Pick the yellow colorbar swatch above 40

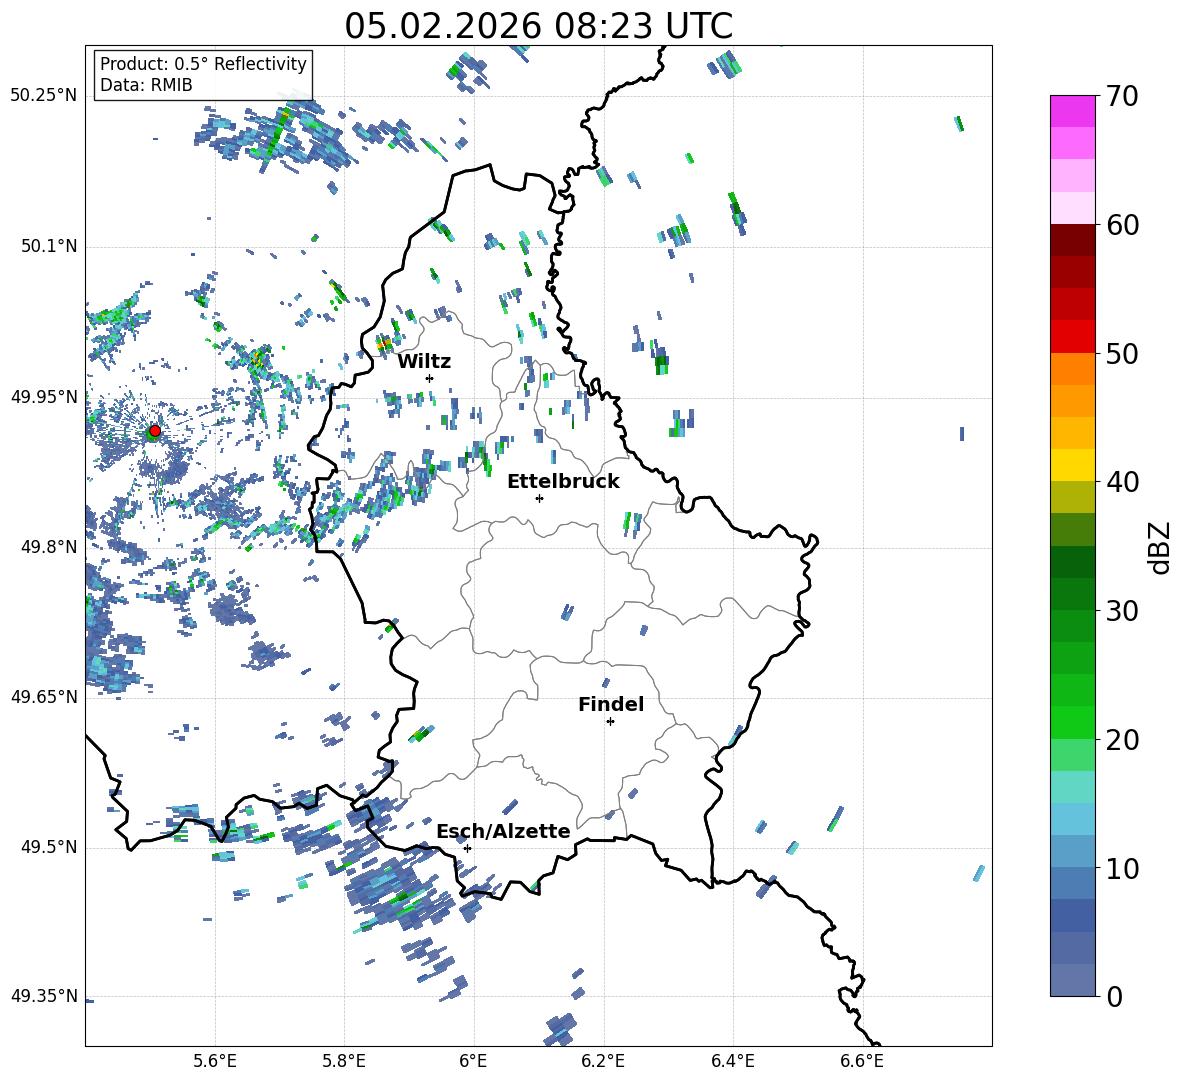coord(1072,465)
